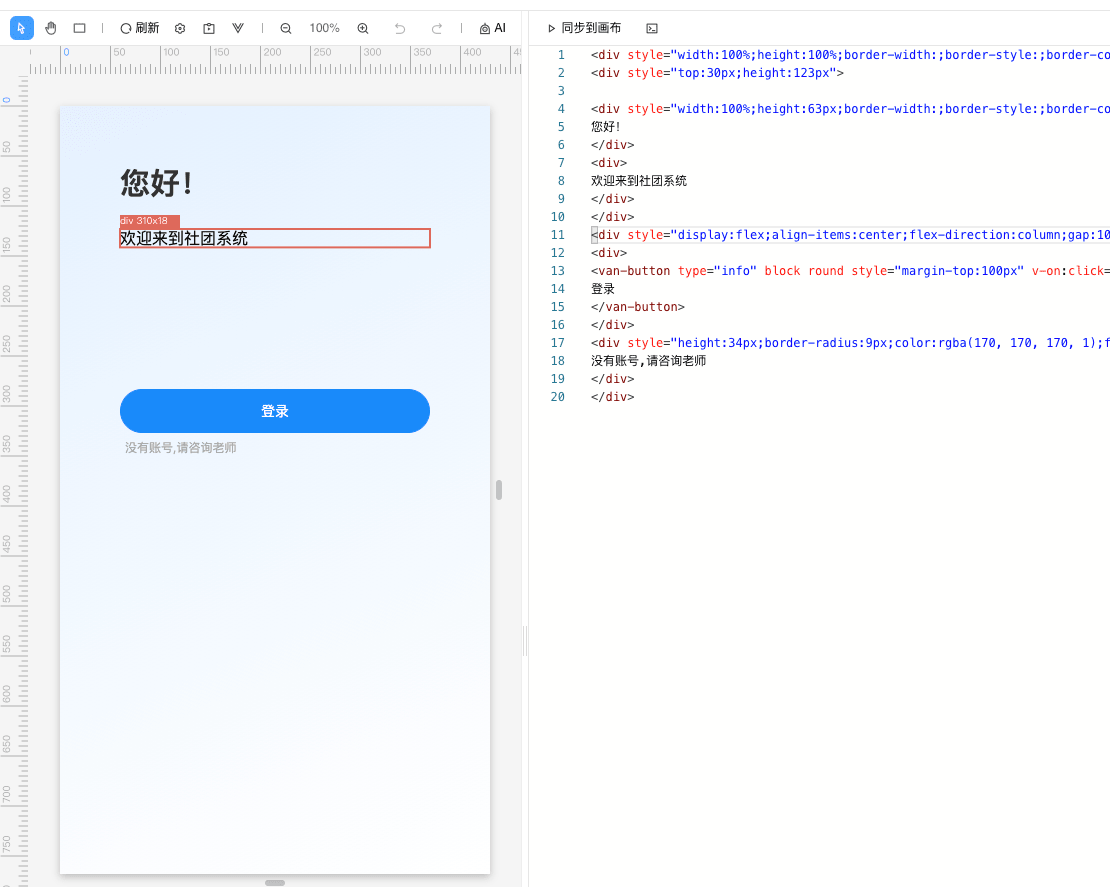The height and width of the screenshot is (887, 1110).
Task: Open the settings gear icon
Action: click(180, 28)
